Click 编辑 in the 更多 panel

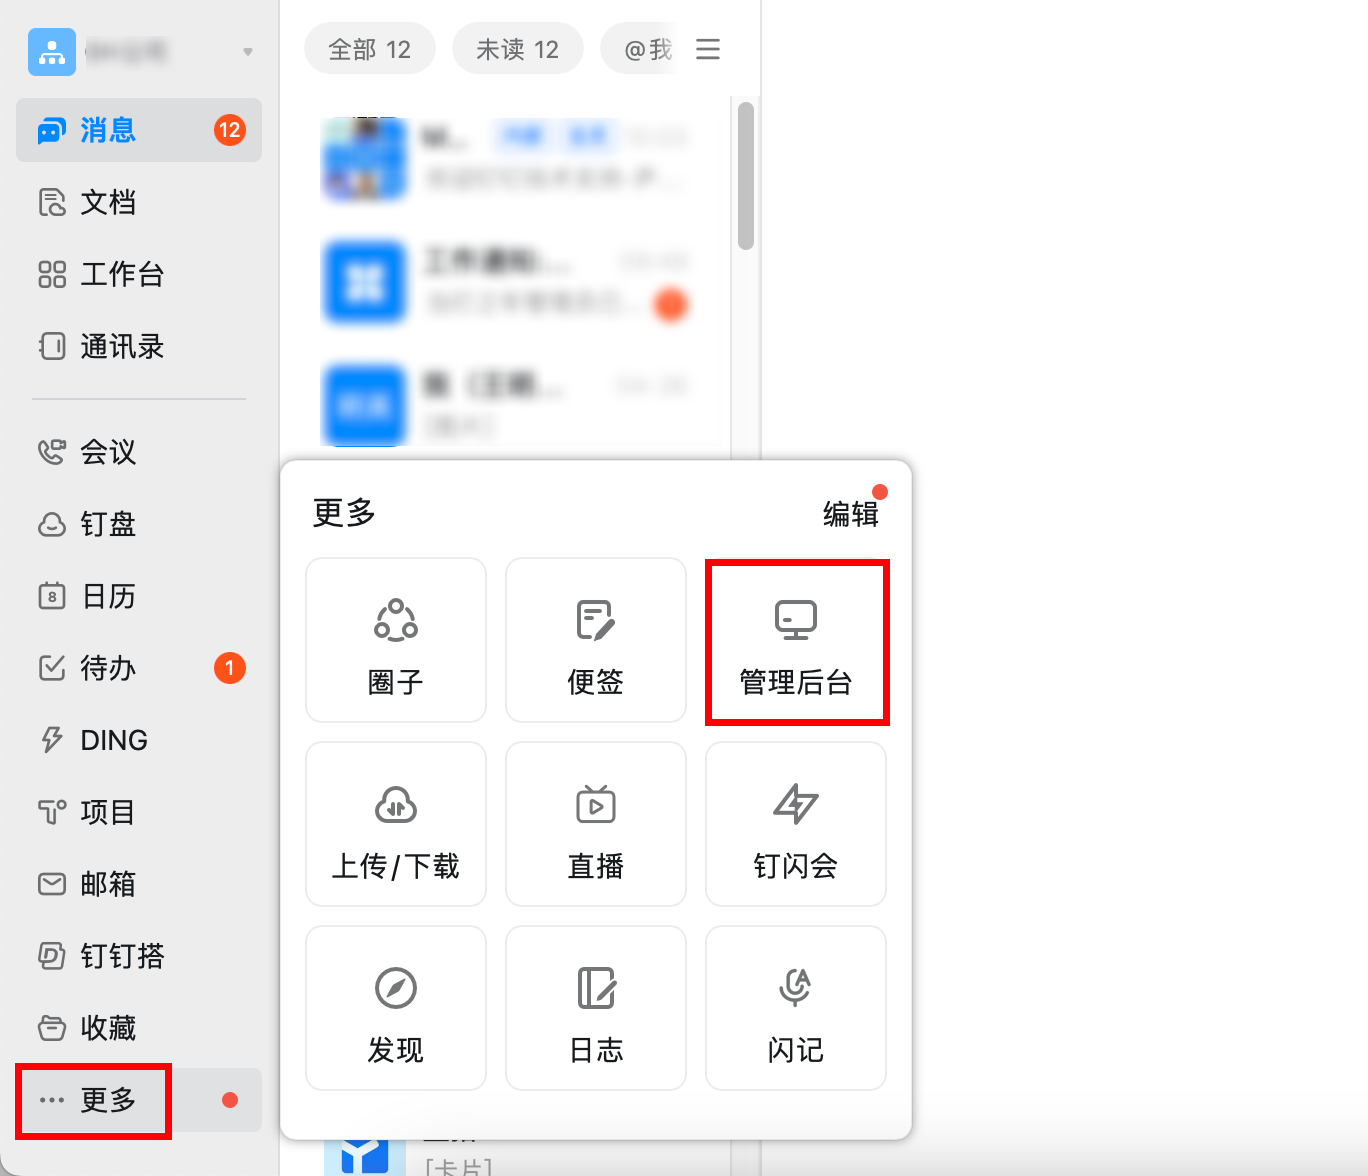(850, 514)
